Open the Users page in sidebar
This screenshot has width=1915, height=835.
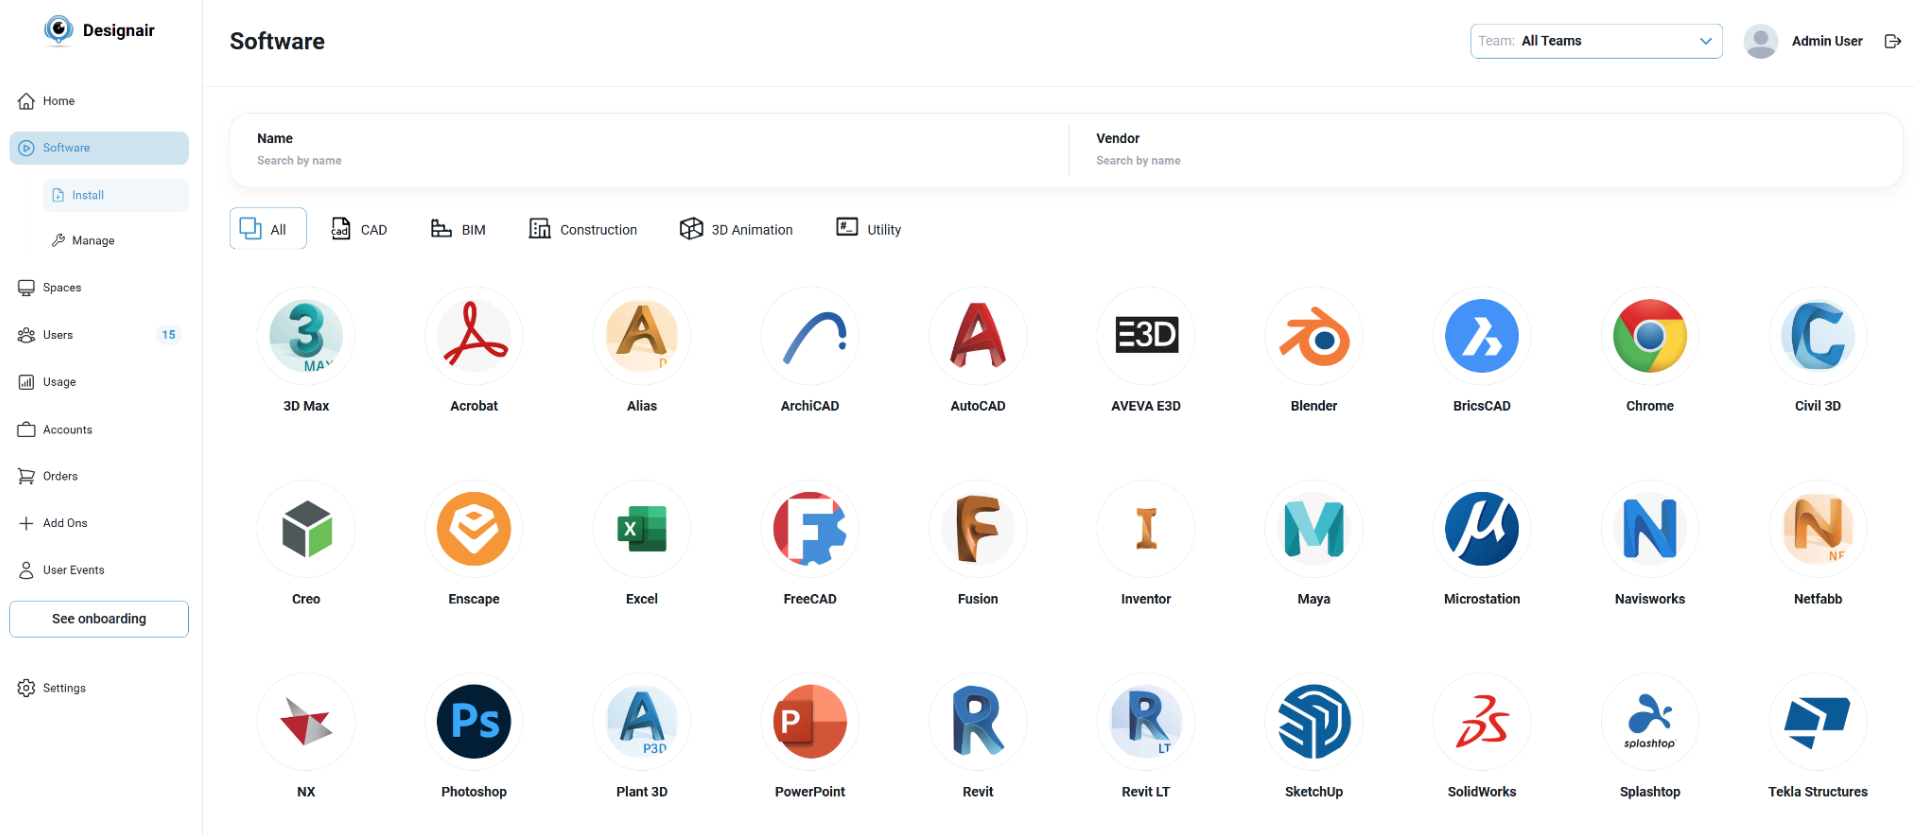tap(99, 335)
